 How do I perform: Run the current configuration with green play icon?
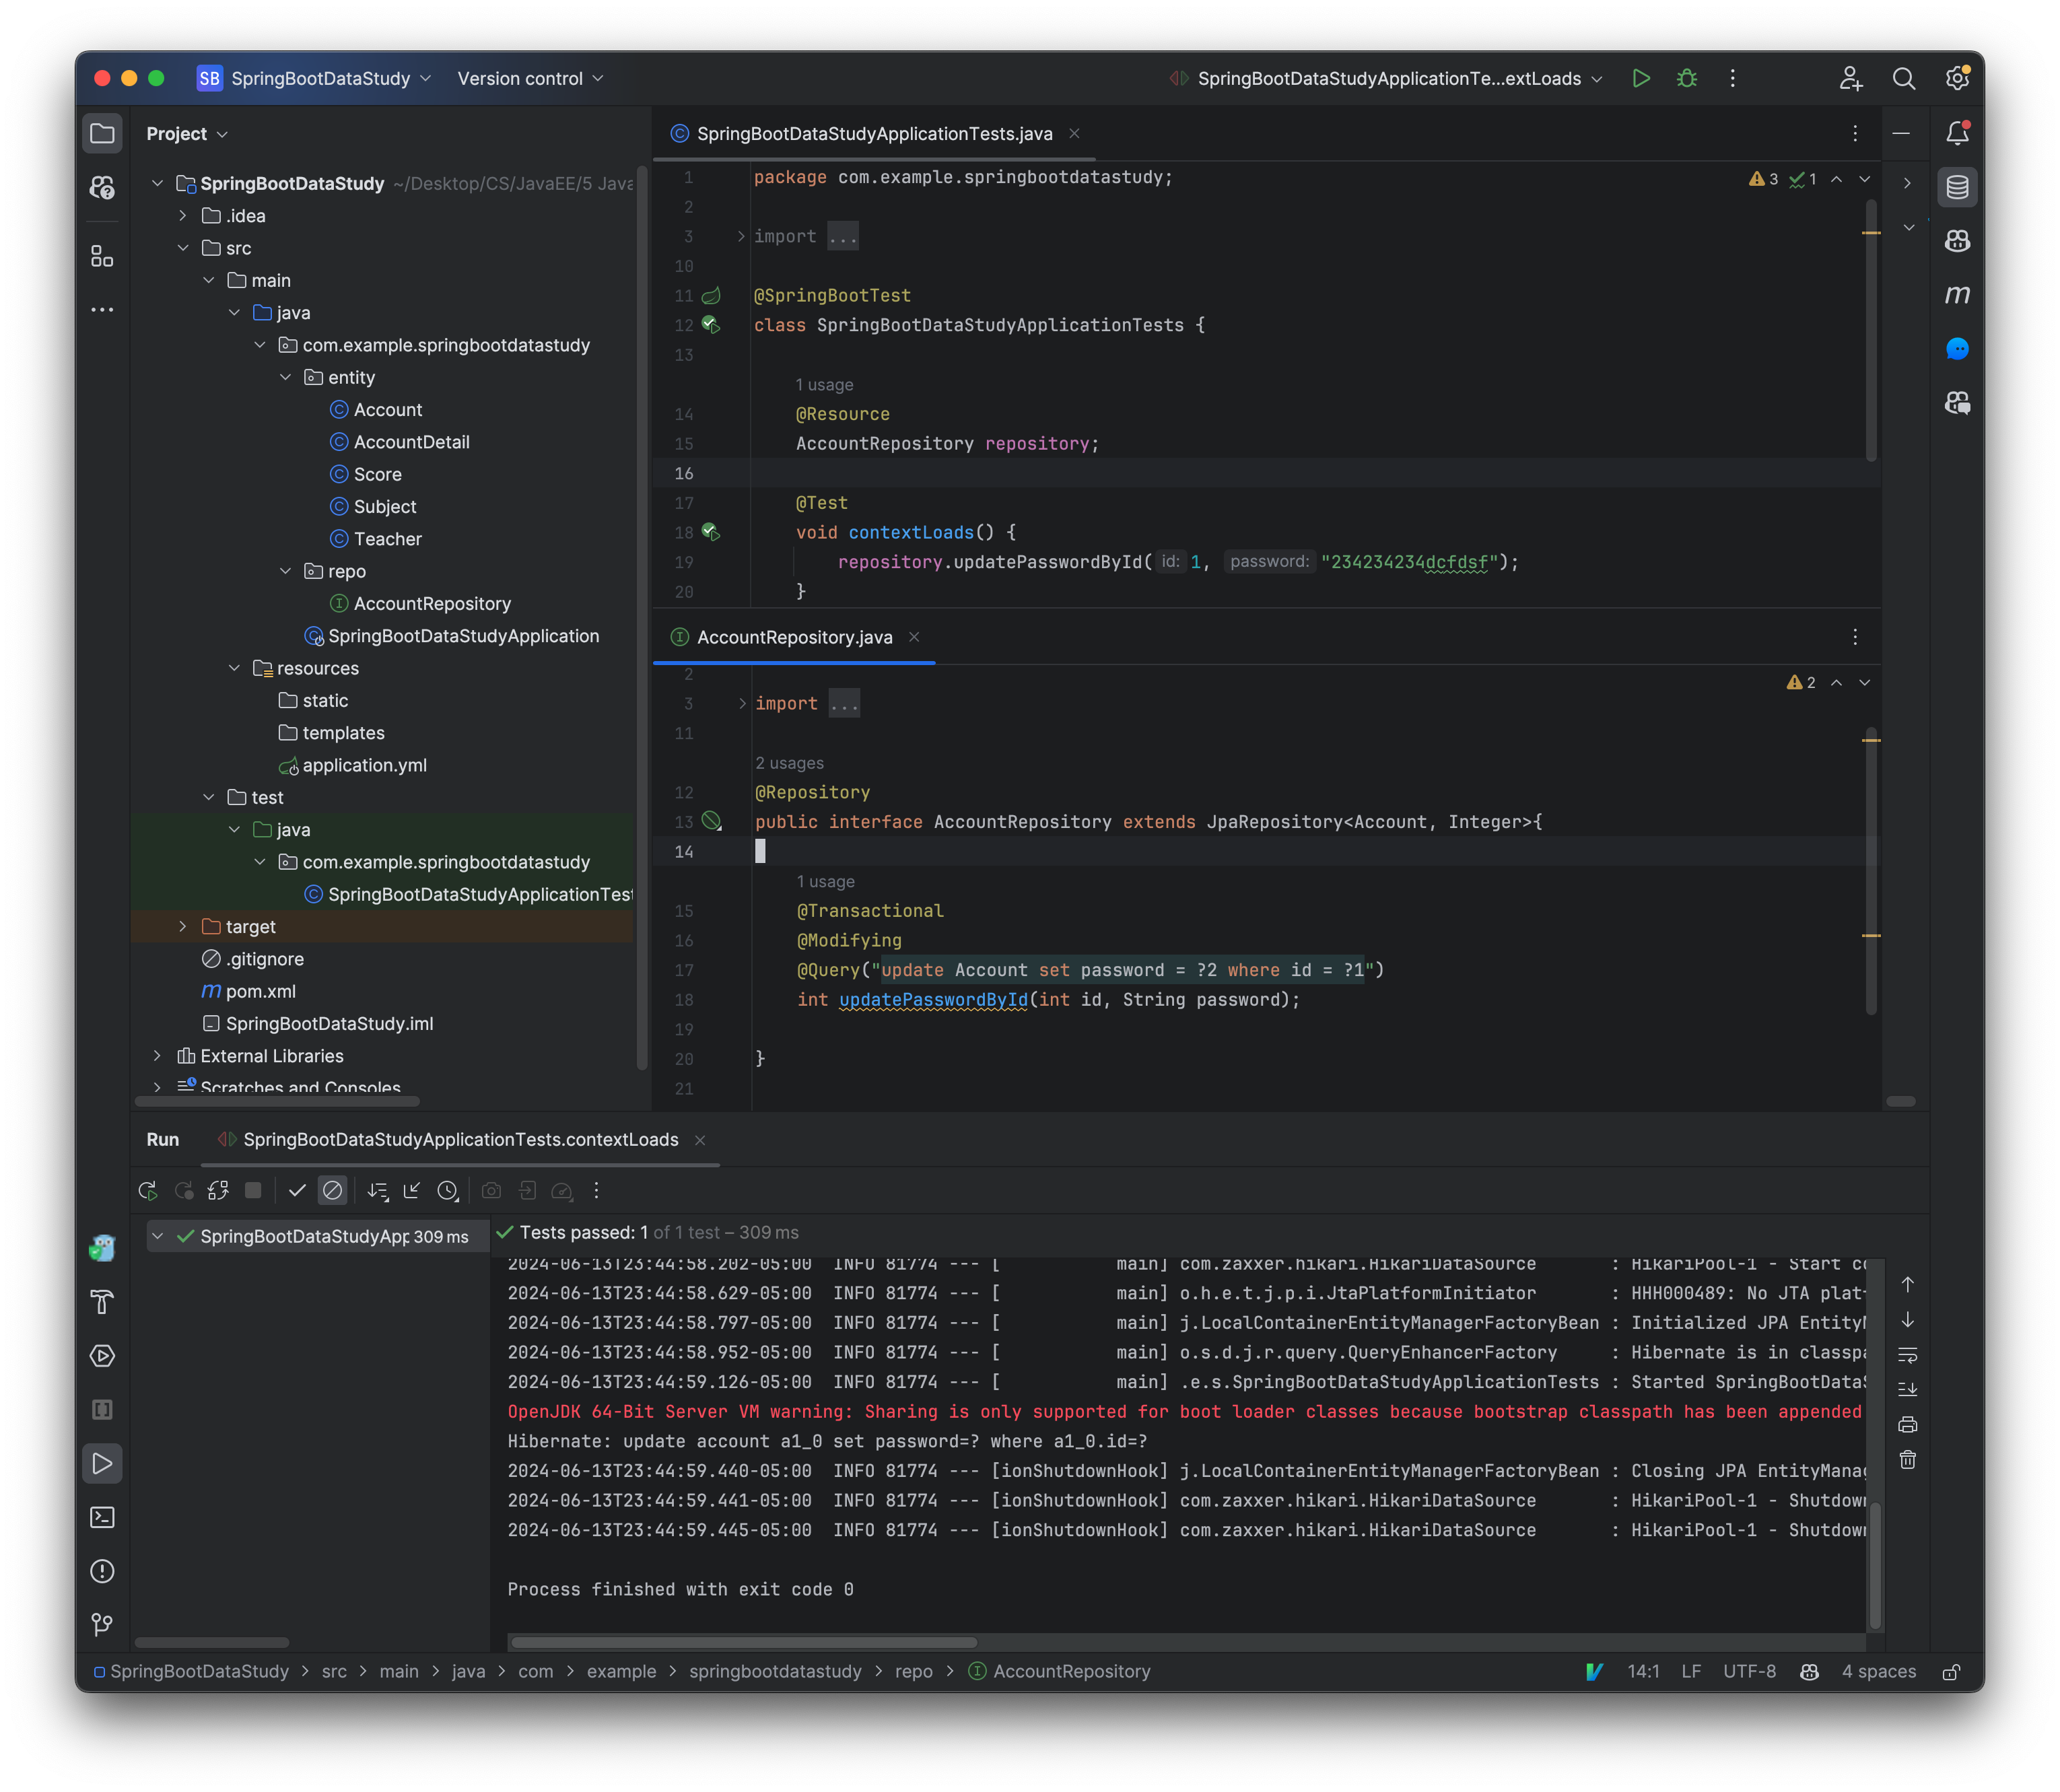pos(1641,78)
